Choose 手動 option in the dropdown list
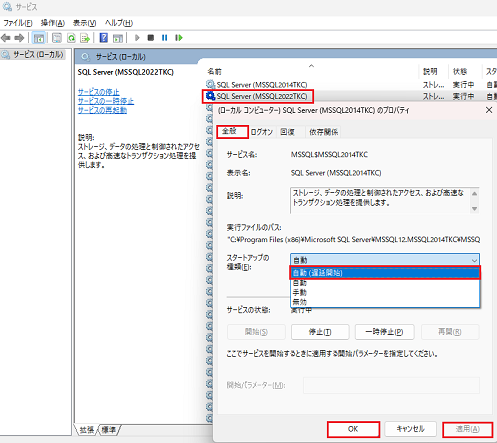497x443 pixels. 385,292
